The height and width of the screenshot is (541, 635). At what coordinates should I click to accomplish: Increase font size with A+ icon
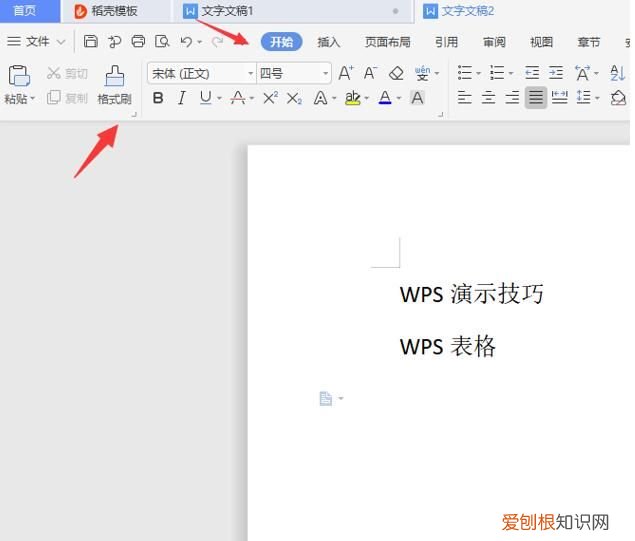(346, 73)
